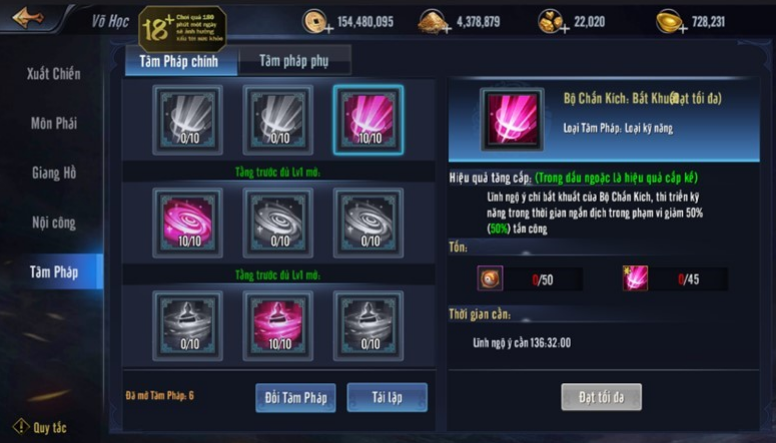Click the Đạt tối đa button
This screenshot has height=443, width=776.
point(601,397)
